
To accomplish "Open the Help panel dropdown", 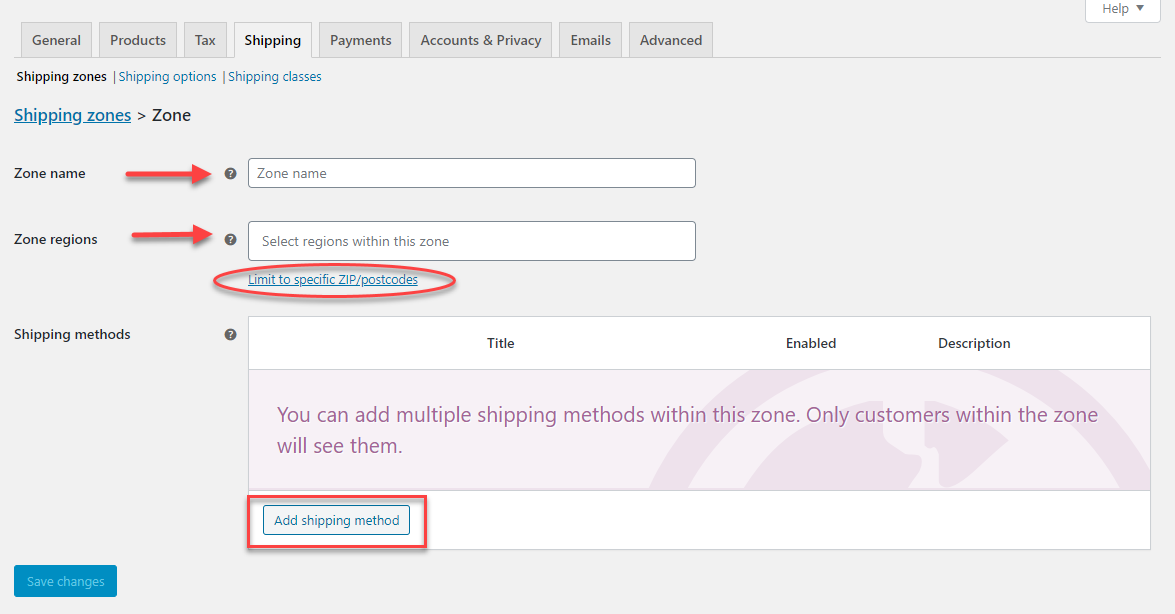I will click(1122, 9).
